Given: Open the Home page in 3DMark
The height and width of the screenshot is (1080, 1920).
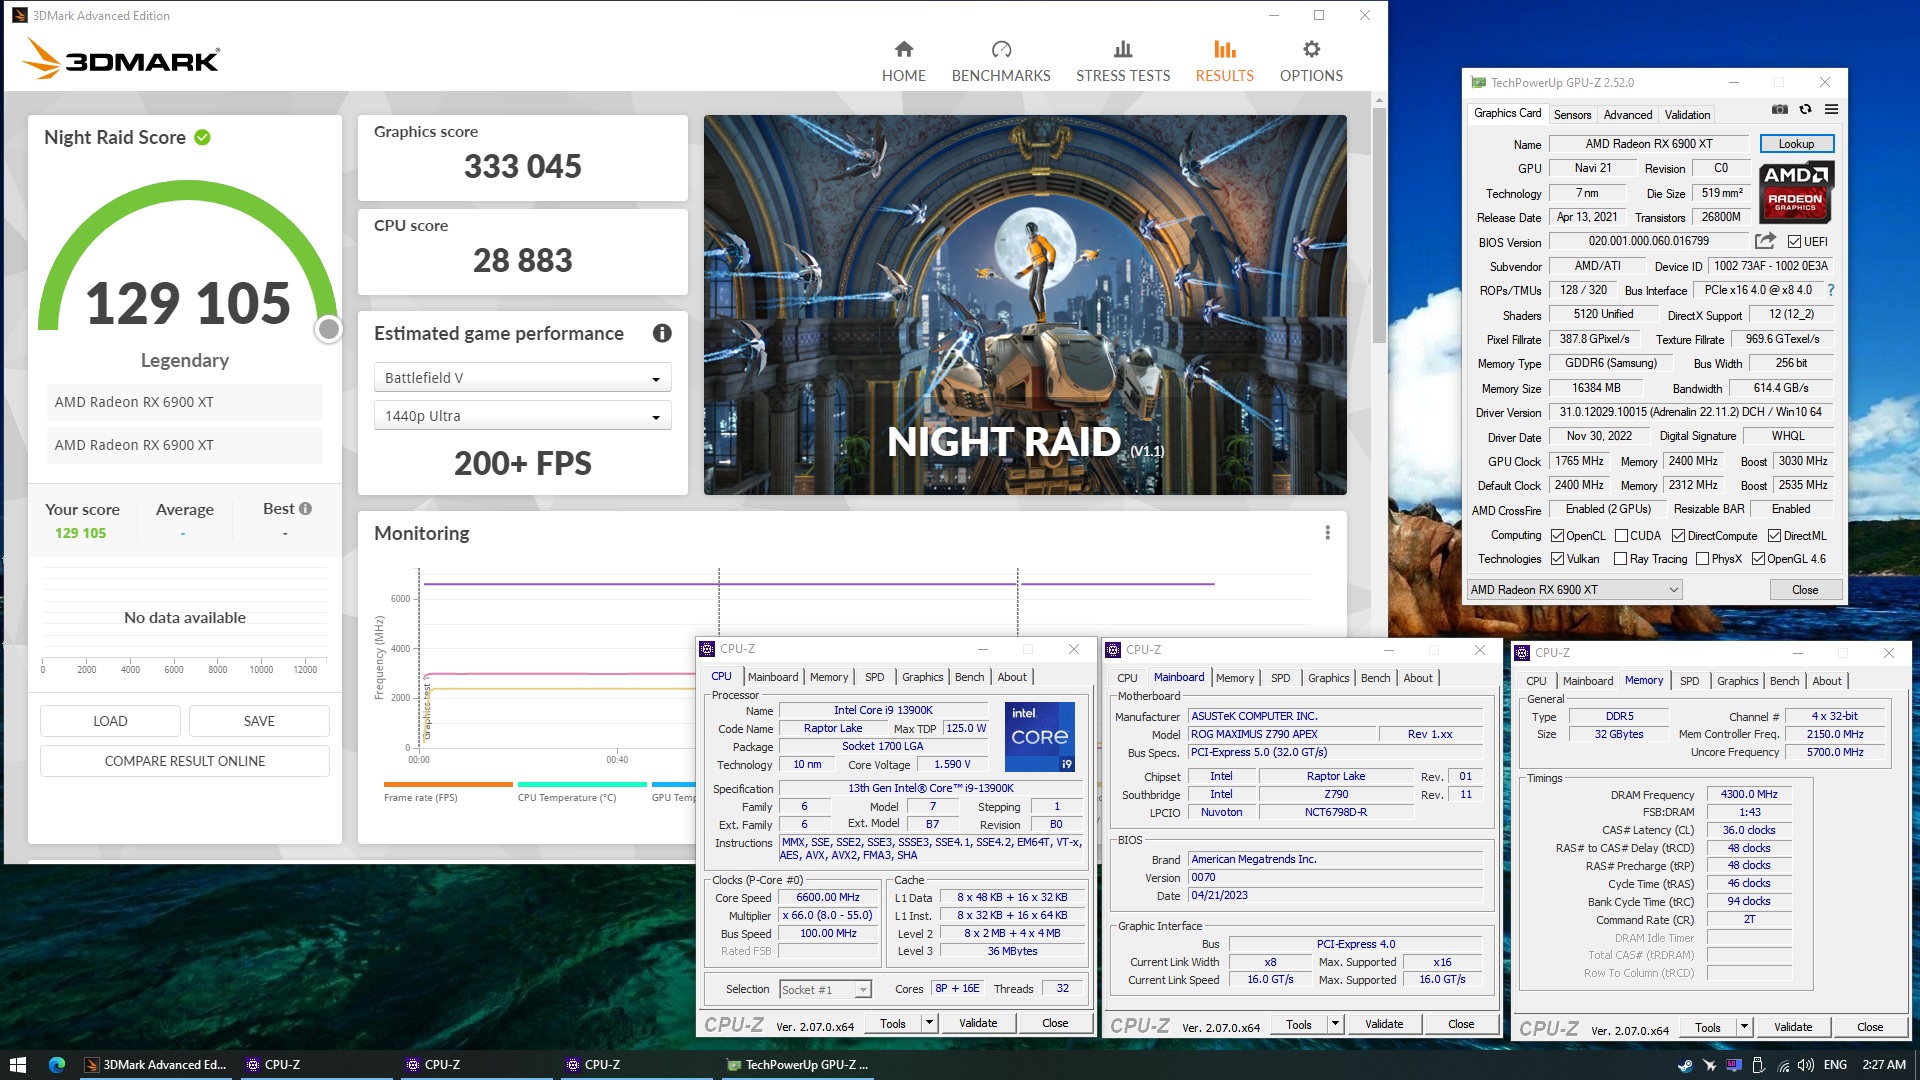Looking at the screenshot, I should pos(903,61).
